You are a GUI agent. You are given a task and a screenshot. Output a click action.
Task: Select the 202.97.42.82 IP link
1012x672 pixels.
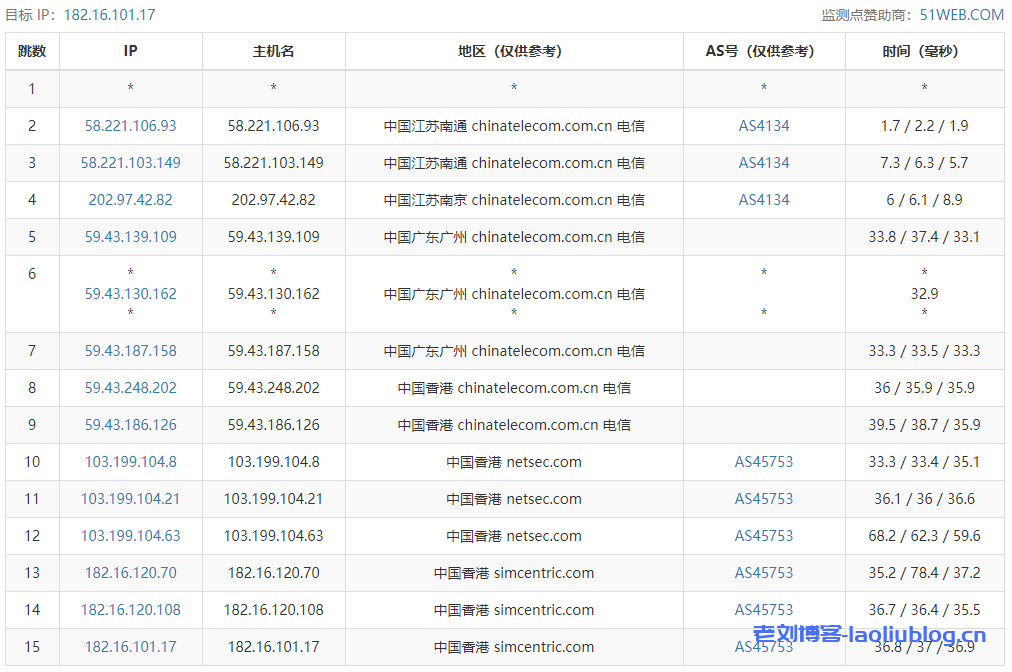pyautogui.click(x=130, y=200)
